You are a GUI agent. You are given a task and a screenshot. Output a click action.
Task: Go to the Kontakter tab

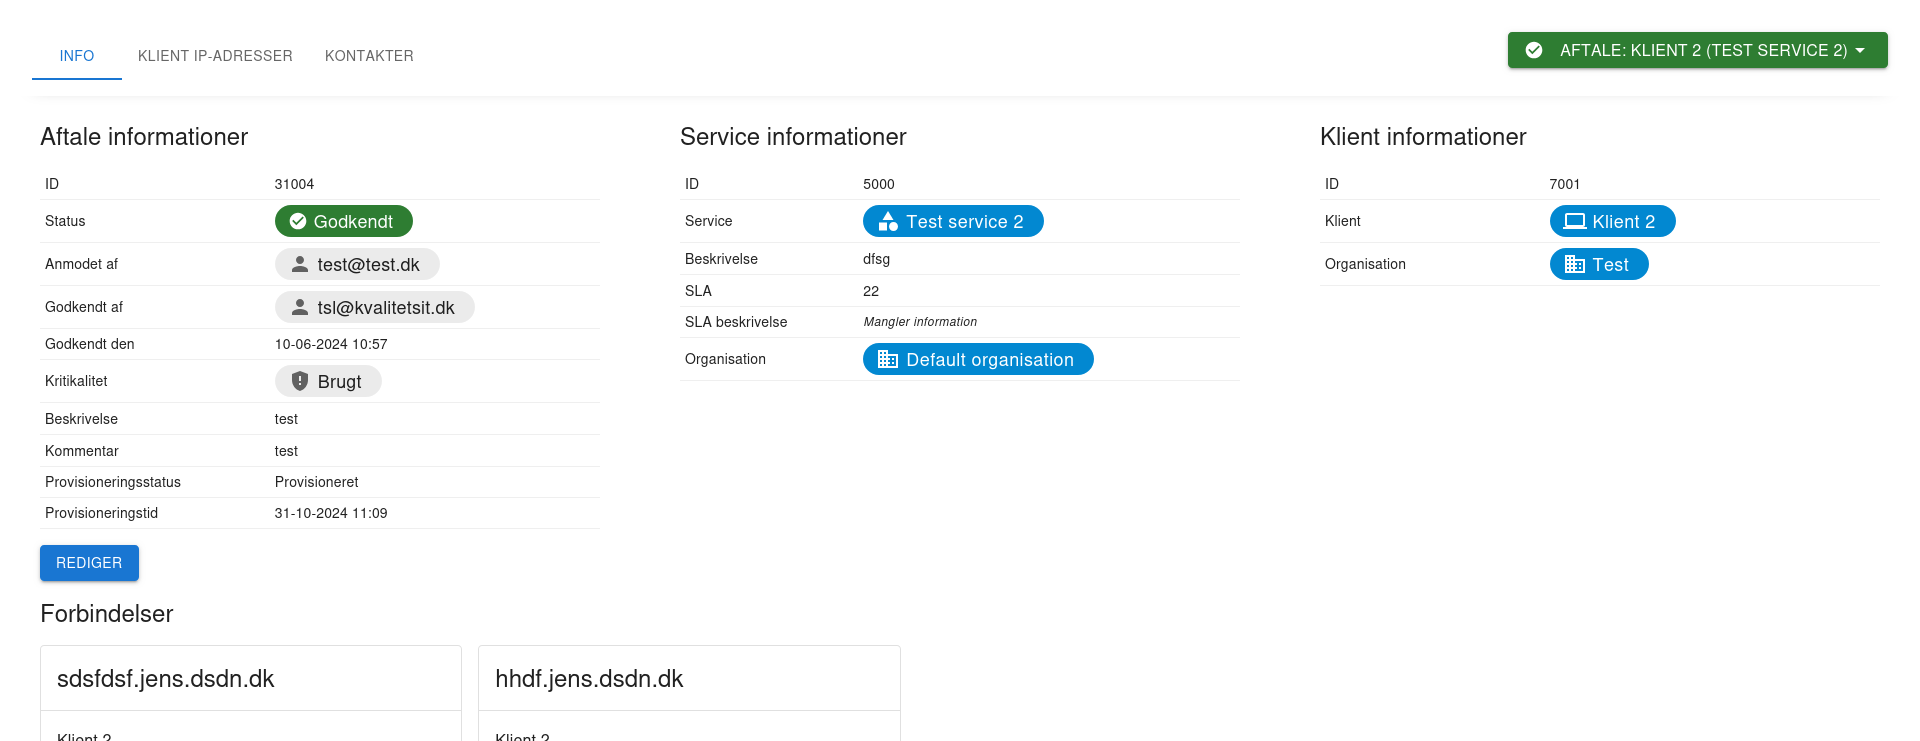click(369, 56)
